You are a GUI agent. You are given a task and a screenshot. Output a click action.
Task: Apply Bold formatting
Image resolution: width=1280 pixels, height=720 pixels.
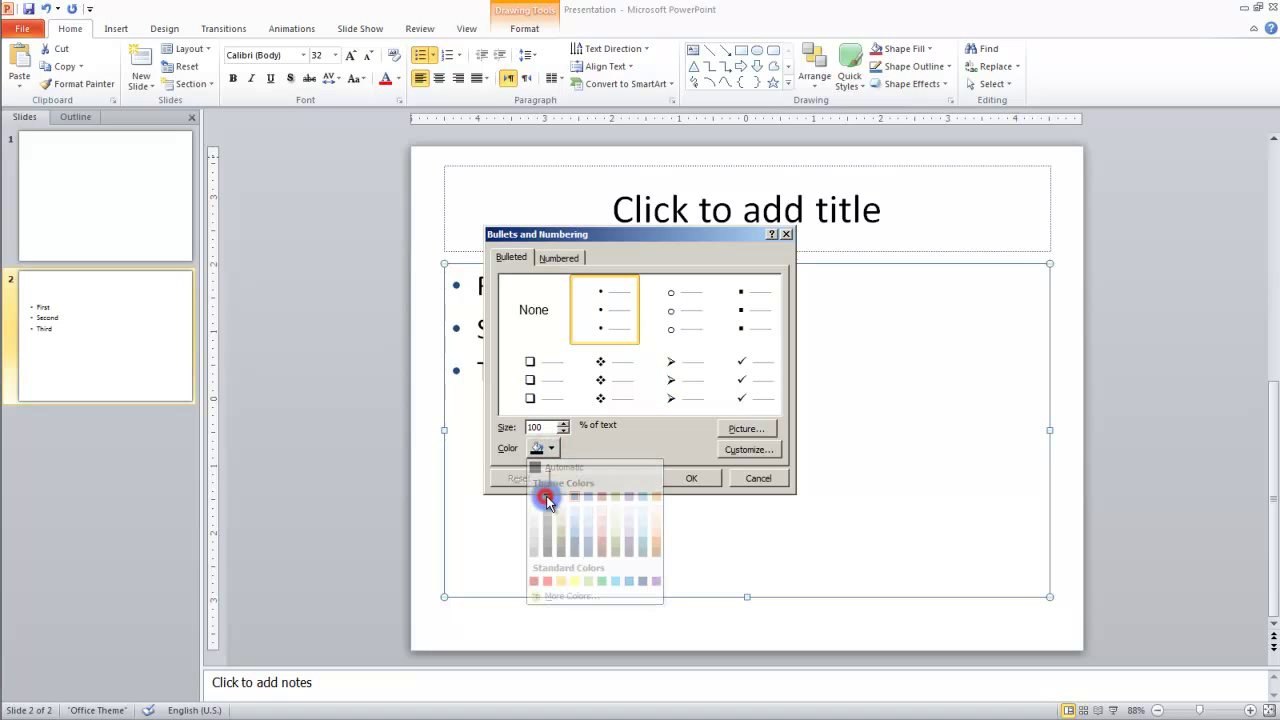233,78
